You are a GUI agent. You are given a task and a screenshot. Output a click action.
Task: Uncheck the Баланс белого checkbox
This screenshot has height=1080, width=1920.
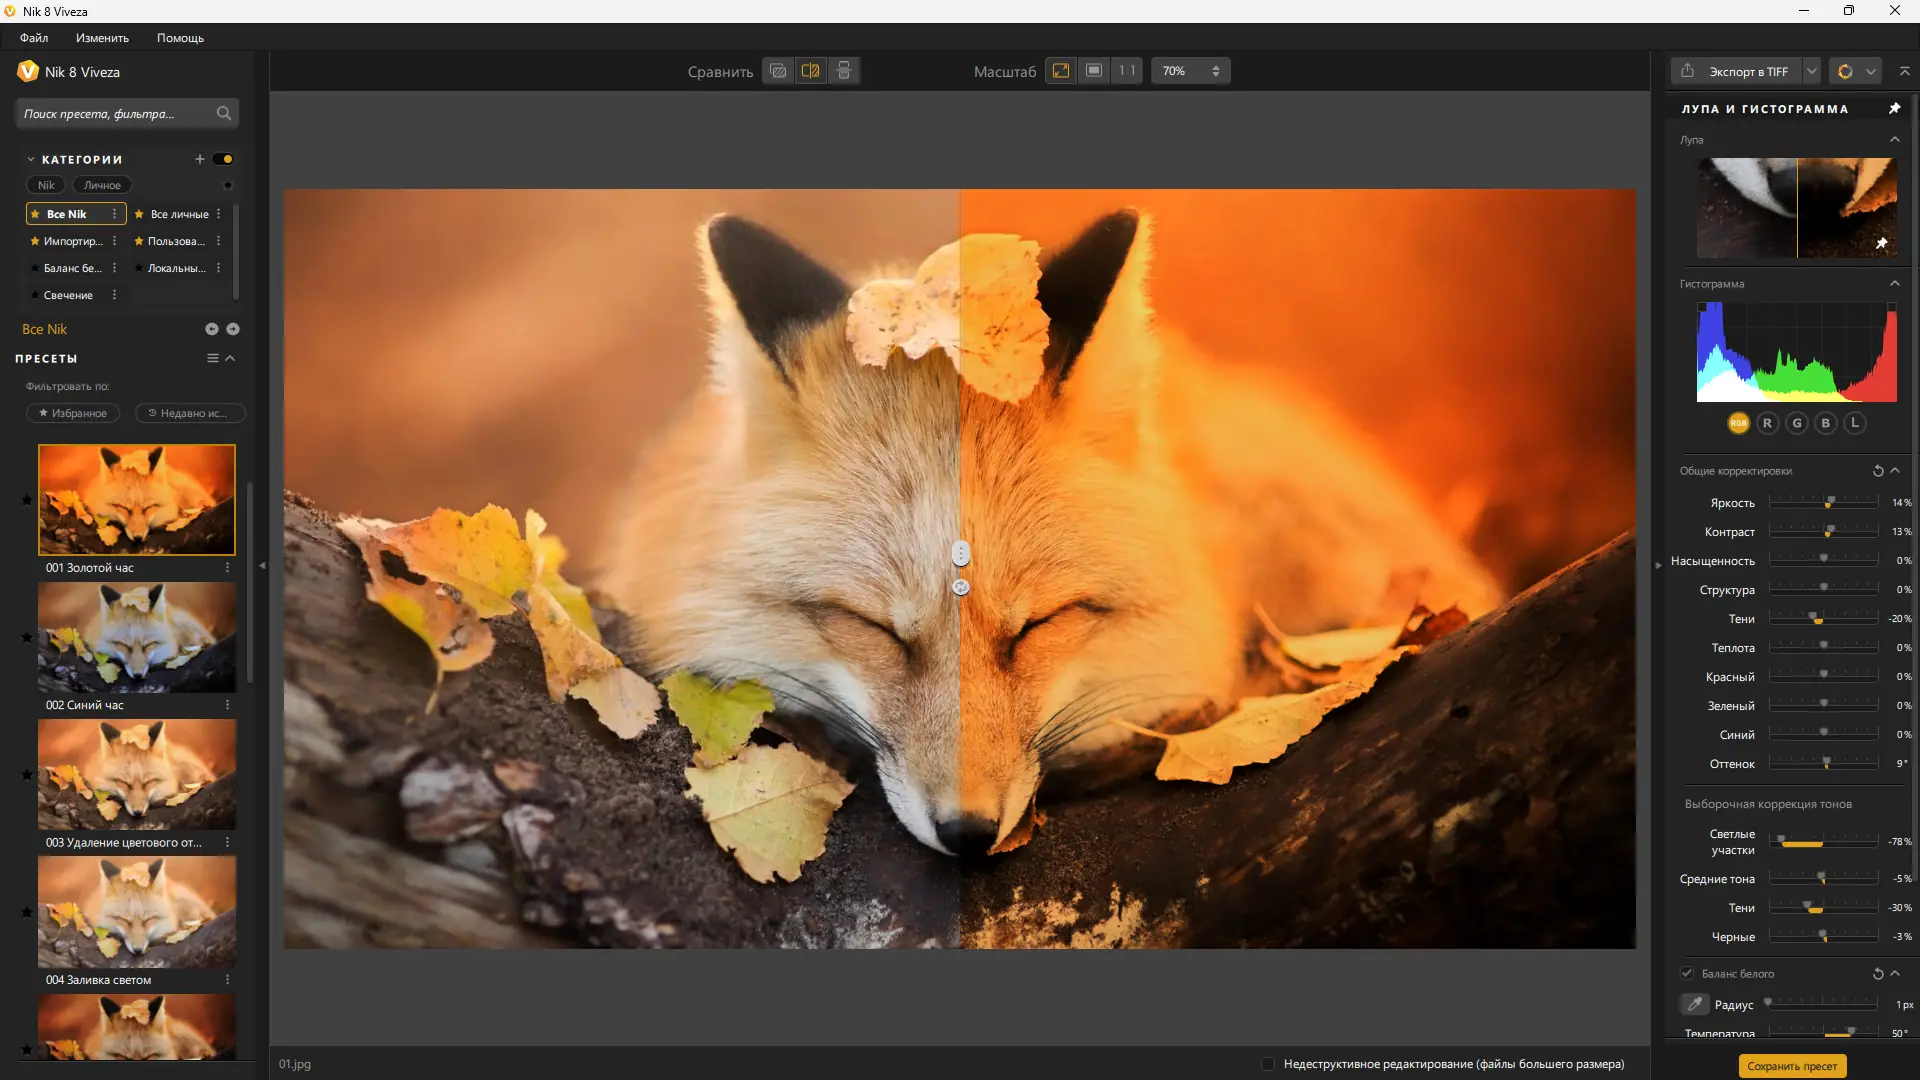click(x=1687, y=973)
